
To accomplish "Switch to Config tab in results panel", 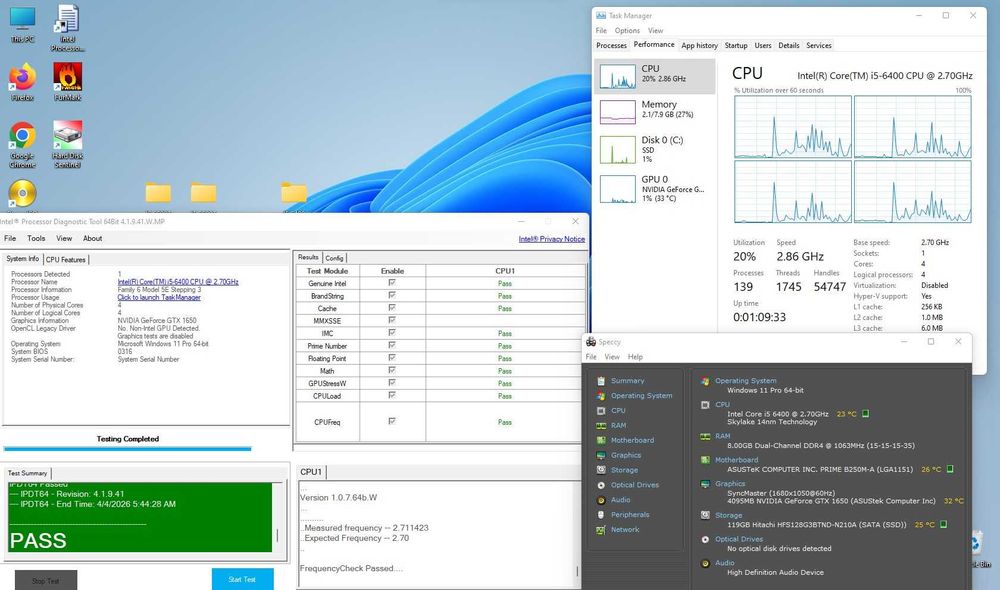I will coord(334,258).
